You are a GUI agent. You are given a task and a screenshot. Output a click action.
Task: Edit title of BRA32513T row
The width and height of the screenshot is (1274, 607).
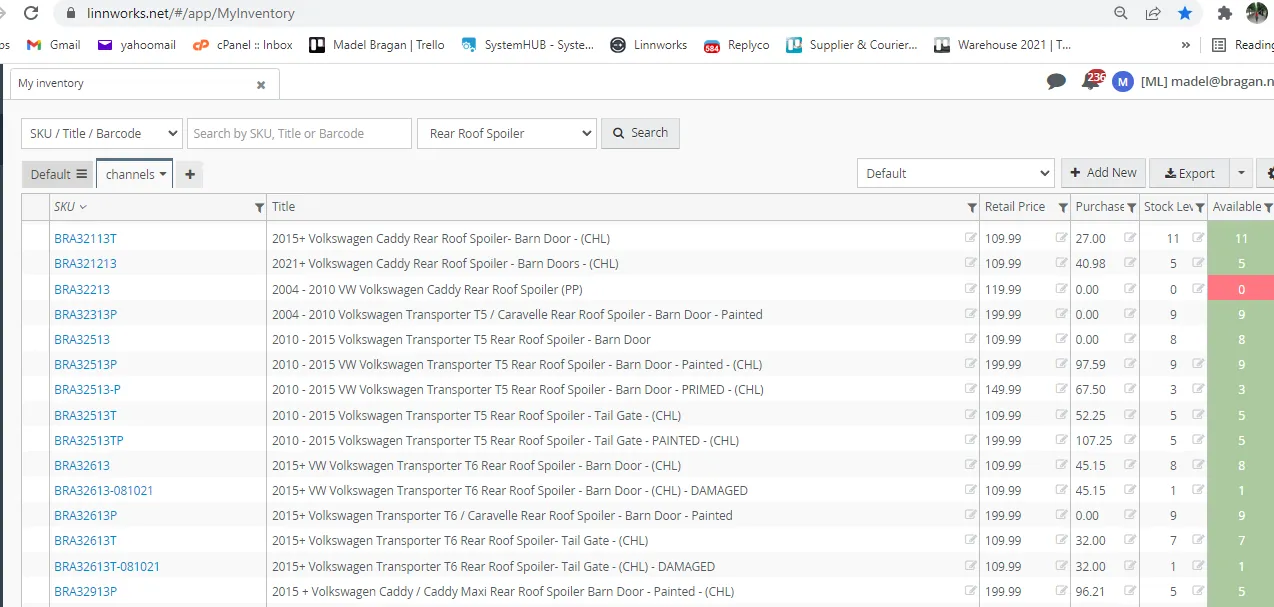(970, 414)
